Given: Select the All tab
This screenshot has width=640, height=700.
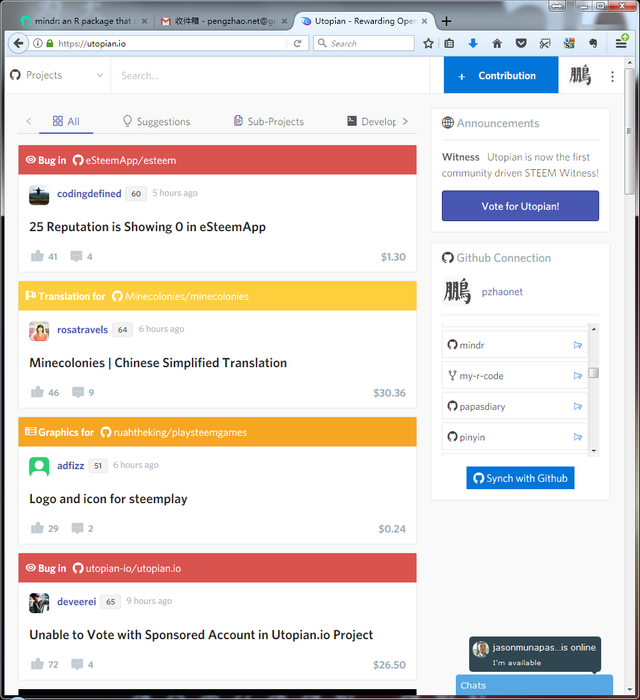Looking at the screenshot, I should 66,121.
